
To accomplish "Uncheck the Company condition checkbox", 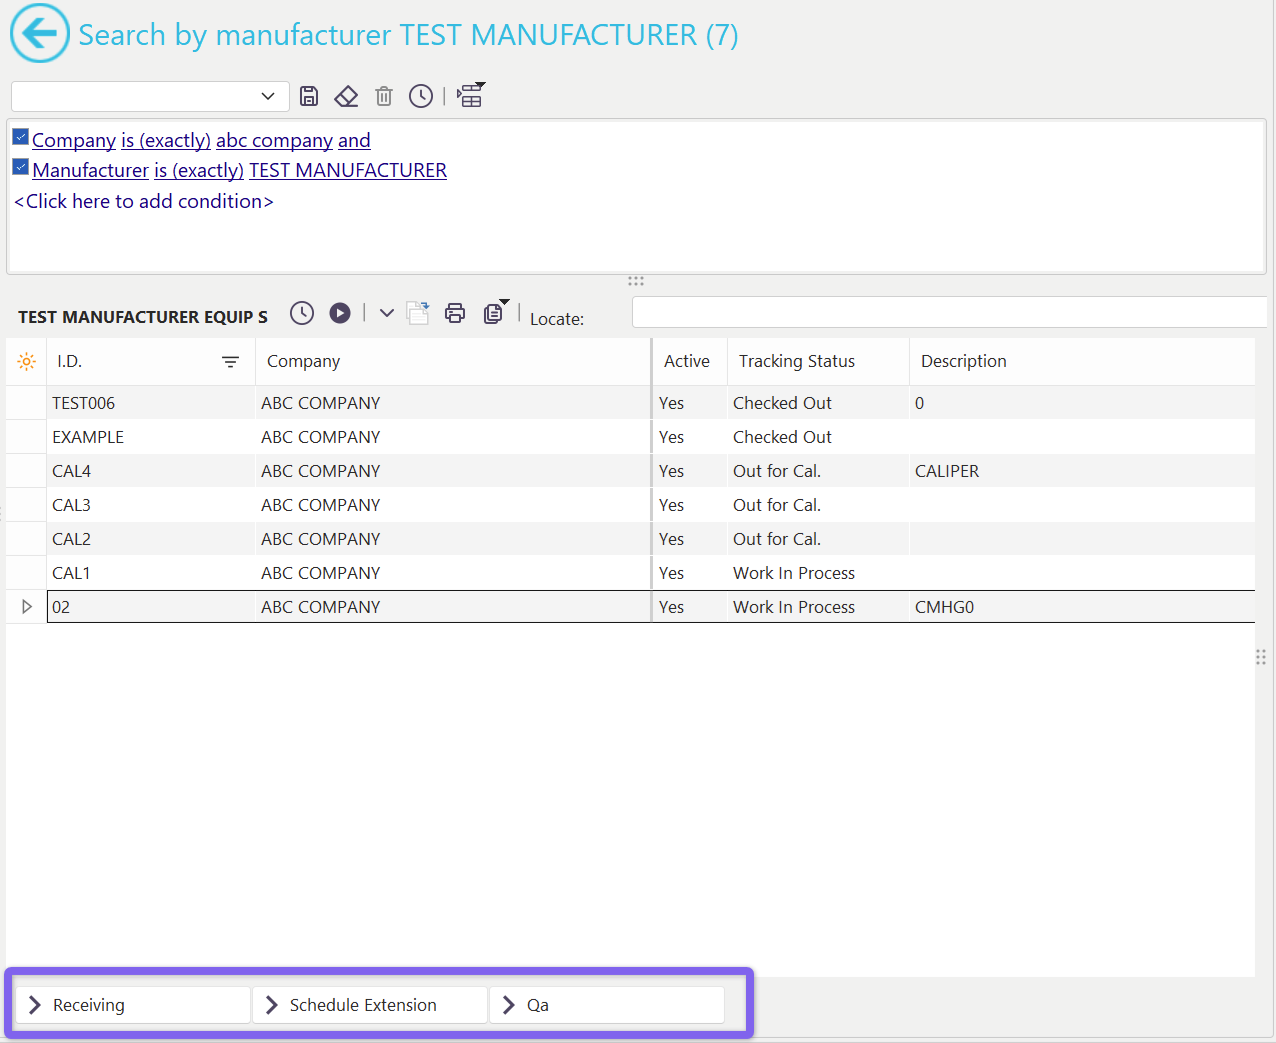I will click(20, 138).
